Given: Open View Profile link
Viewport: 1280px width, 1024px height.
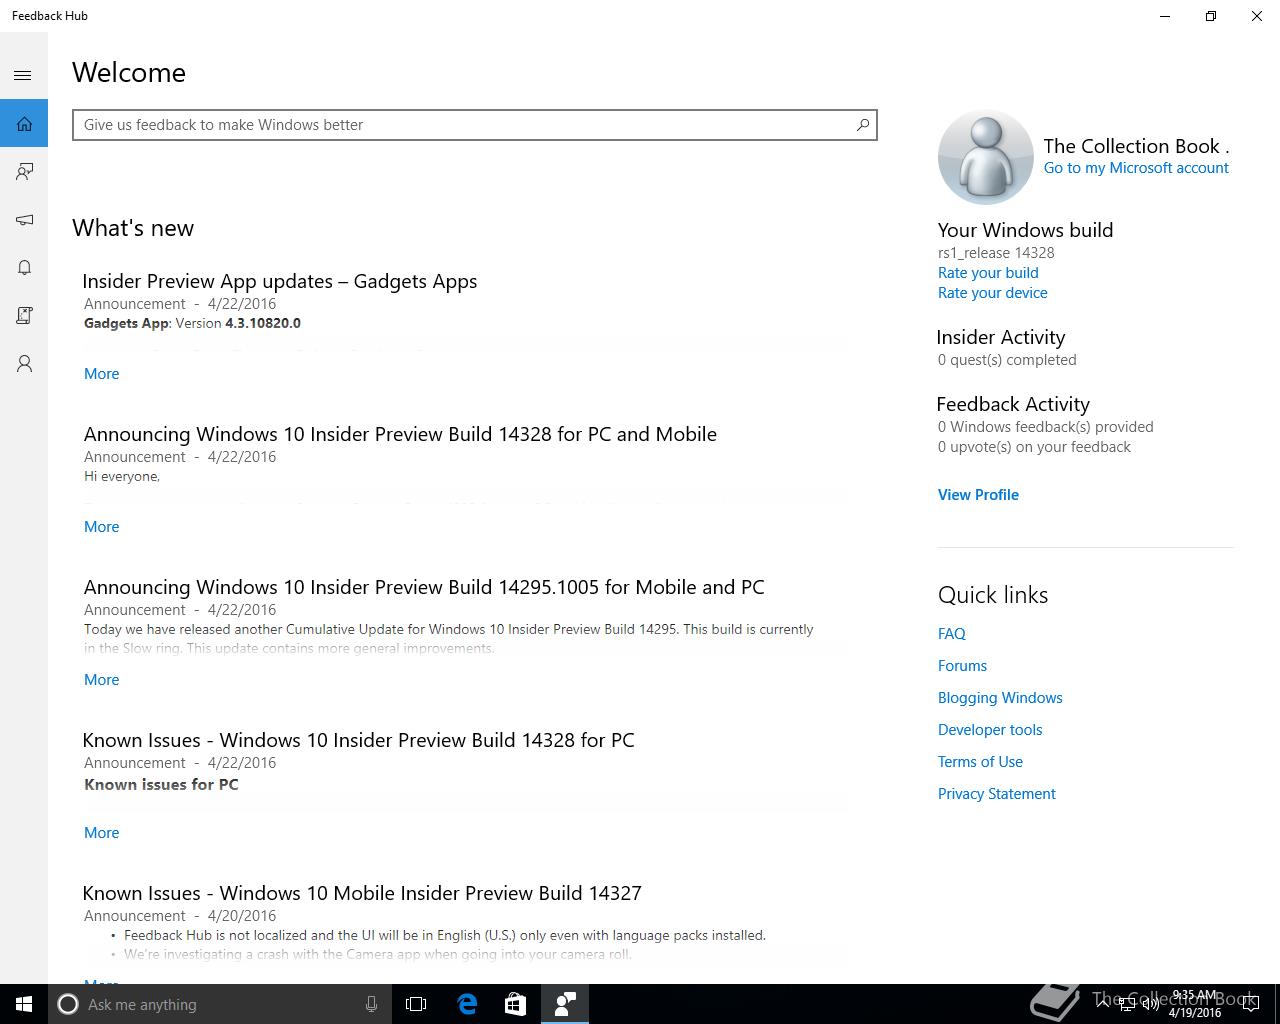Looking at the screenshot, I should [978, 495].
